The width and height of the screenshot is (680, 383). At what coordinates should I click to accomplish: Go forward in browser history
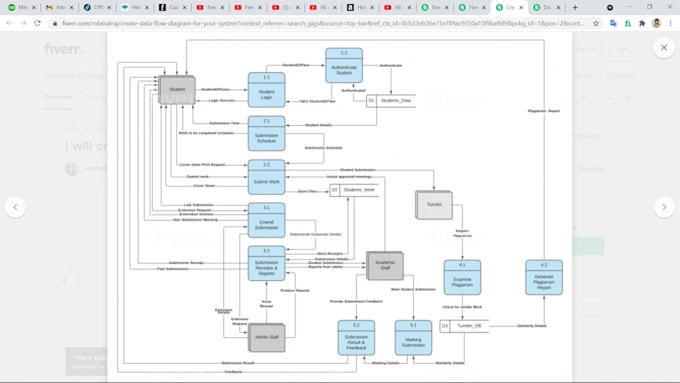23,23
